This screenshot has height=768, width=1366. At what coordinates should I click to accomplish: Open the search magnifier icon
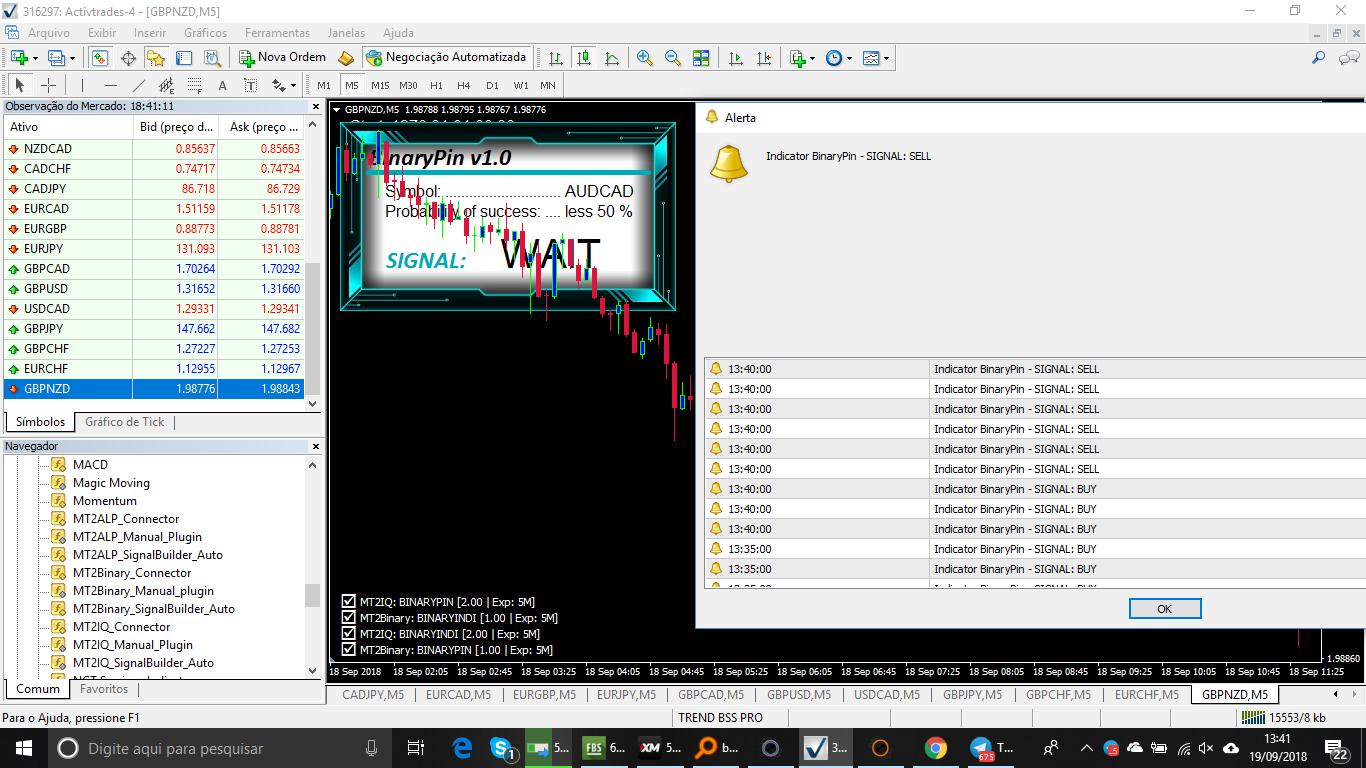point(1320,58)
